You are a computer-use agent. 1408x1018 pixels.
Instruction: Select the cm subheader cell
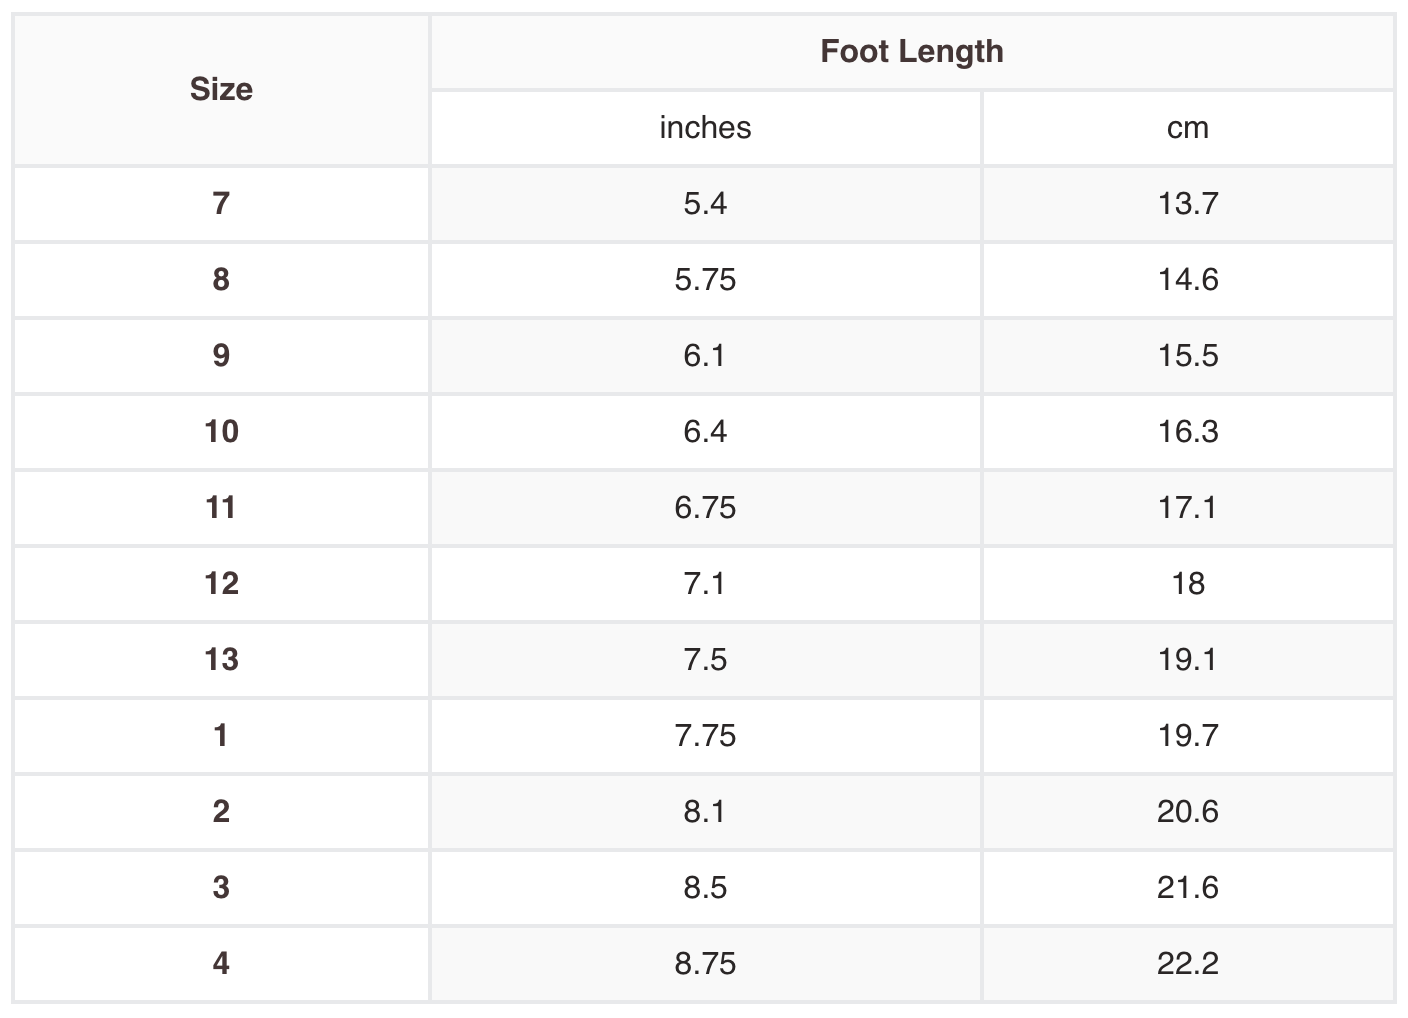(x=1187, y=128)
